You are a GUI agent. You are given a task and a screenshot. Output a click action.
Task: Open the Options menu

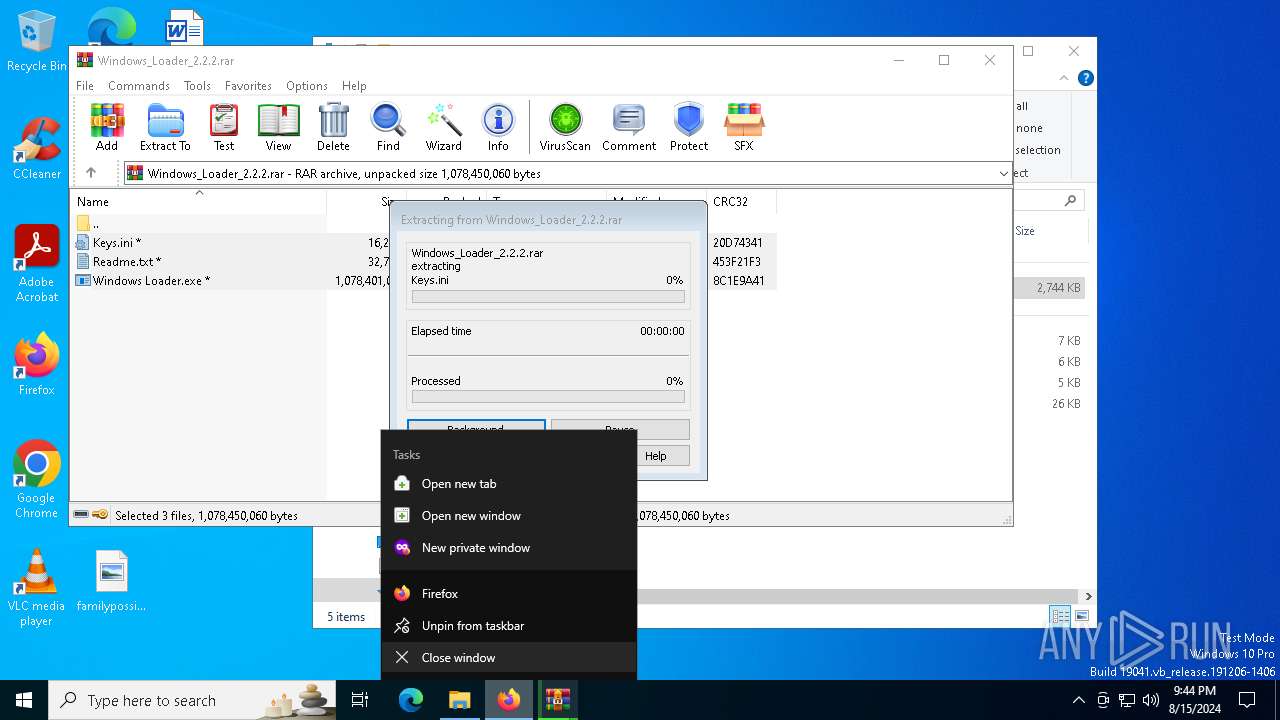point(306,86)
